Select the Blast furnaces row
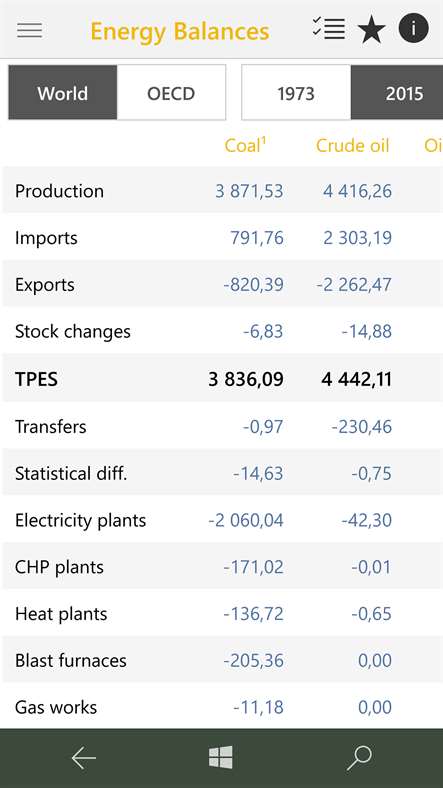 (222, 660)
